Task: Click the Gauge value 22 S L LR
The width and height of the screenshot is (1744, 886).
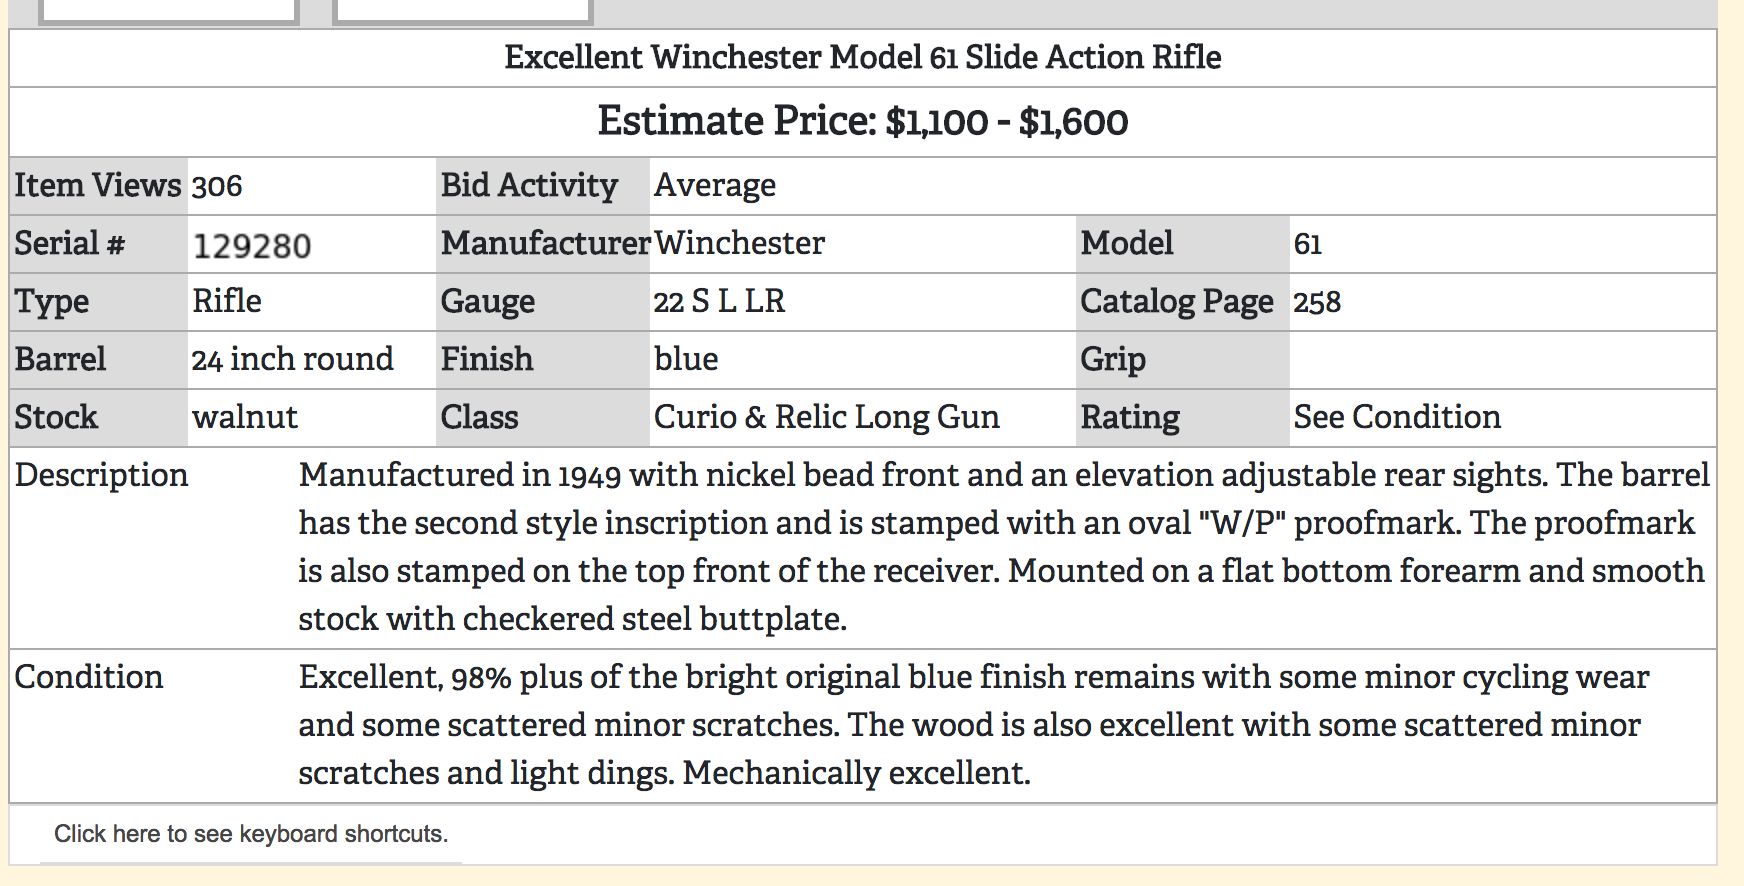Action: [x=720, y=301]
